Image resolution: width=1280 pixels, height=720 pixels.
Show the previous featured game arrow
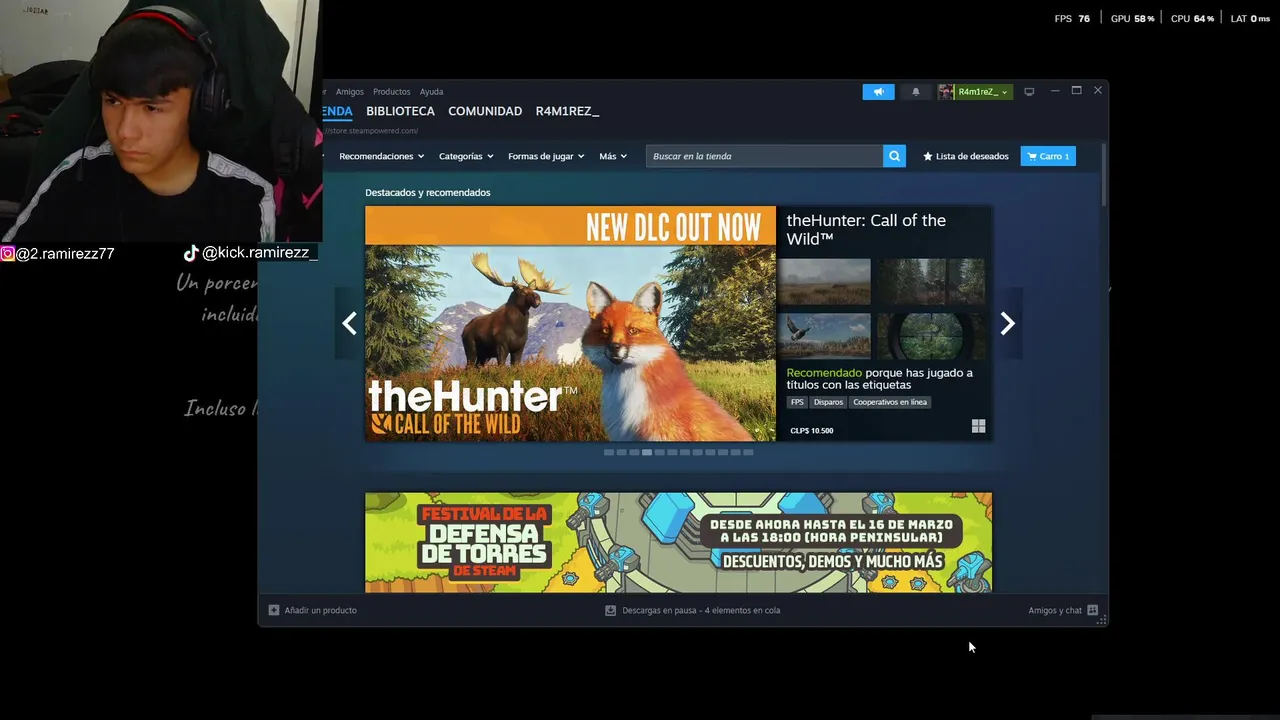pyautogui.click(x=349, y=323)
